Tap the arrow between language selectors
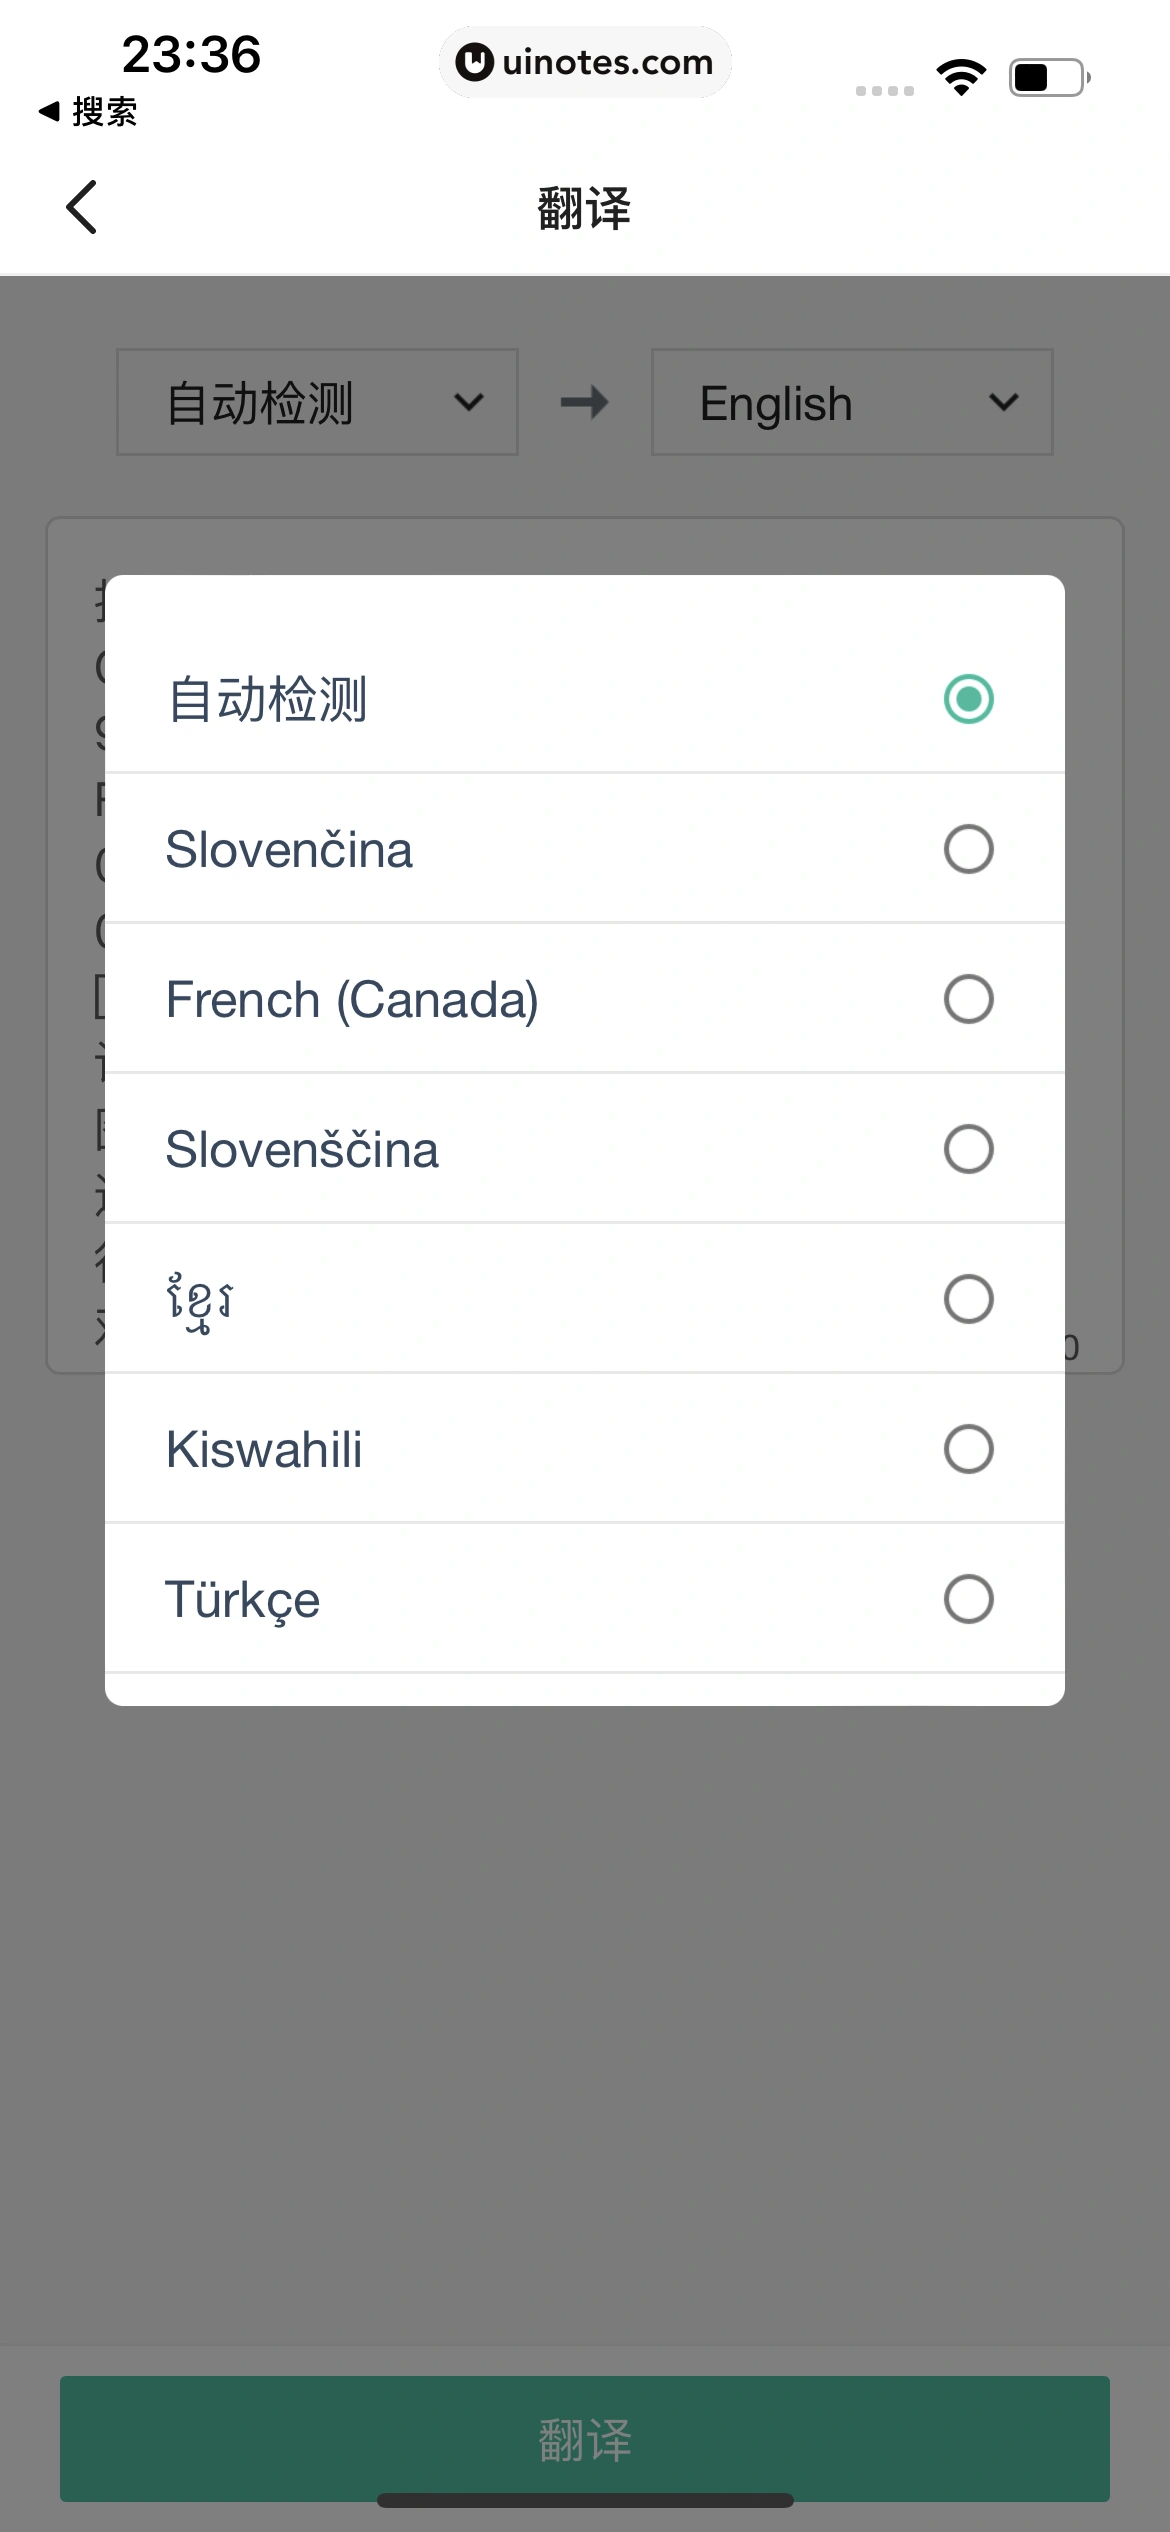This screenshot has width=1170, height=2532. (584, 403)
